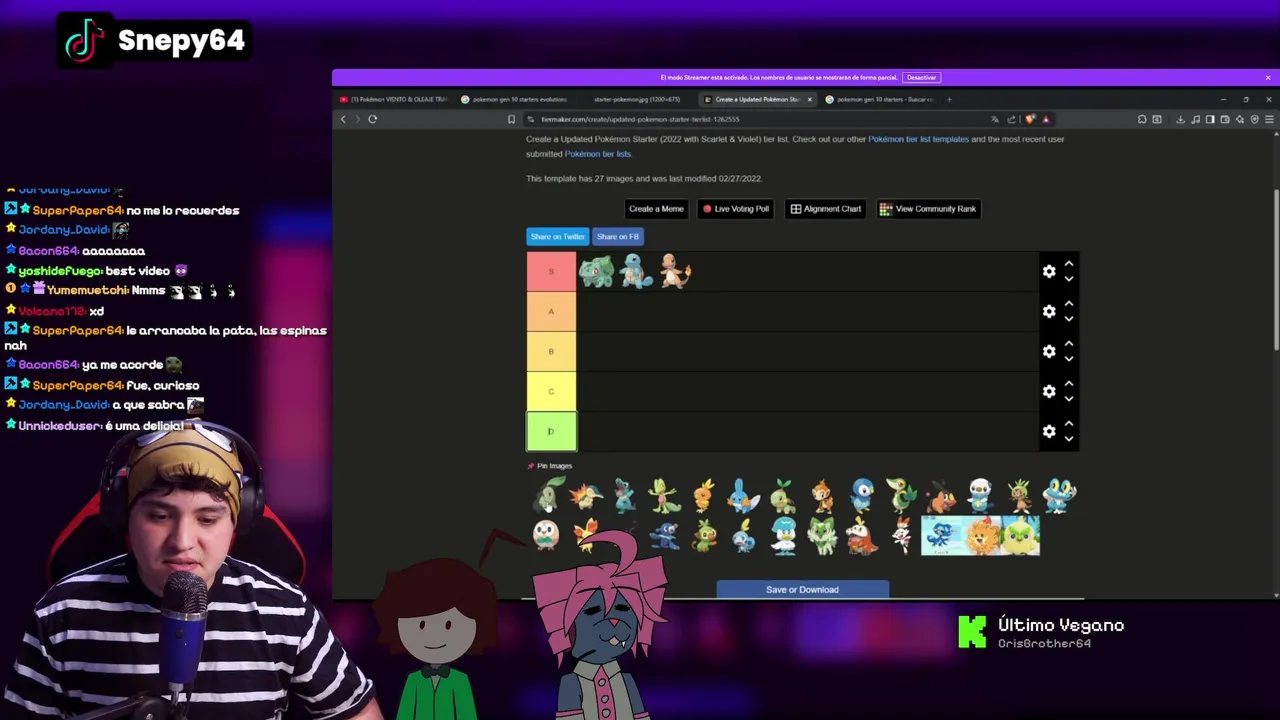Select the Sprigatito starter image

pyautogui.click(x=822, y=535)
